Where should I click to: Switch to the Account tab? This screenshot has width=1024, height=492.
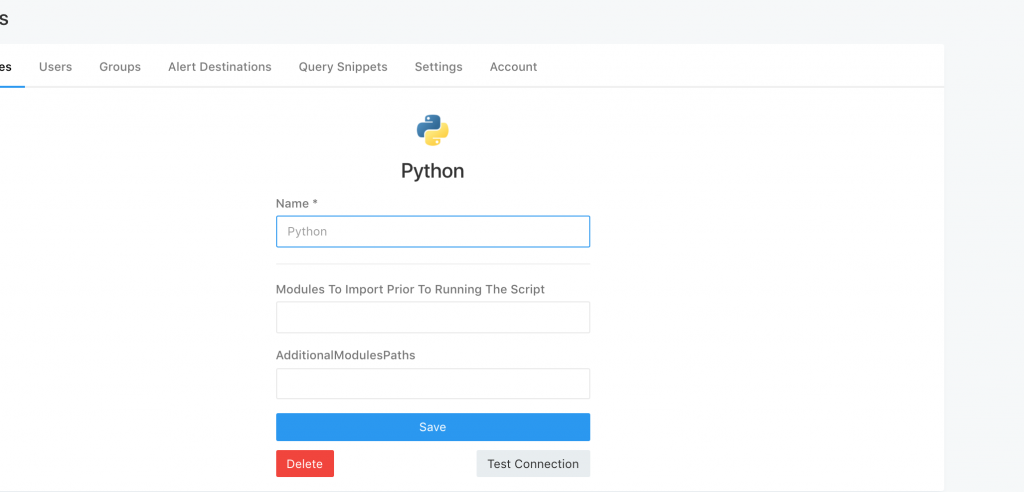513,67
